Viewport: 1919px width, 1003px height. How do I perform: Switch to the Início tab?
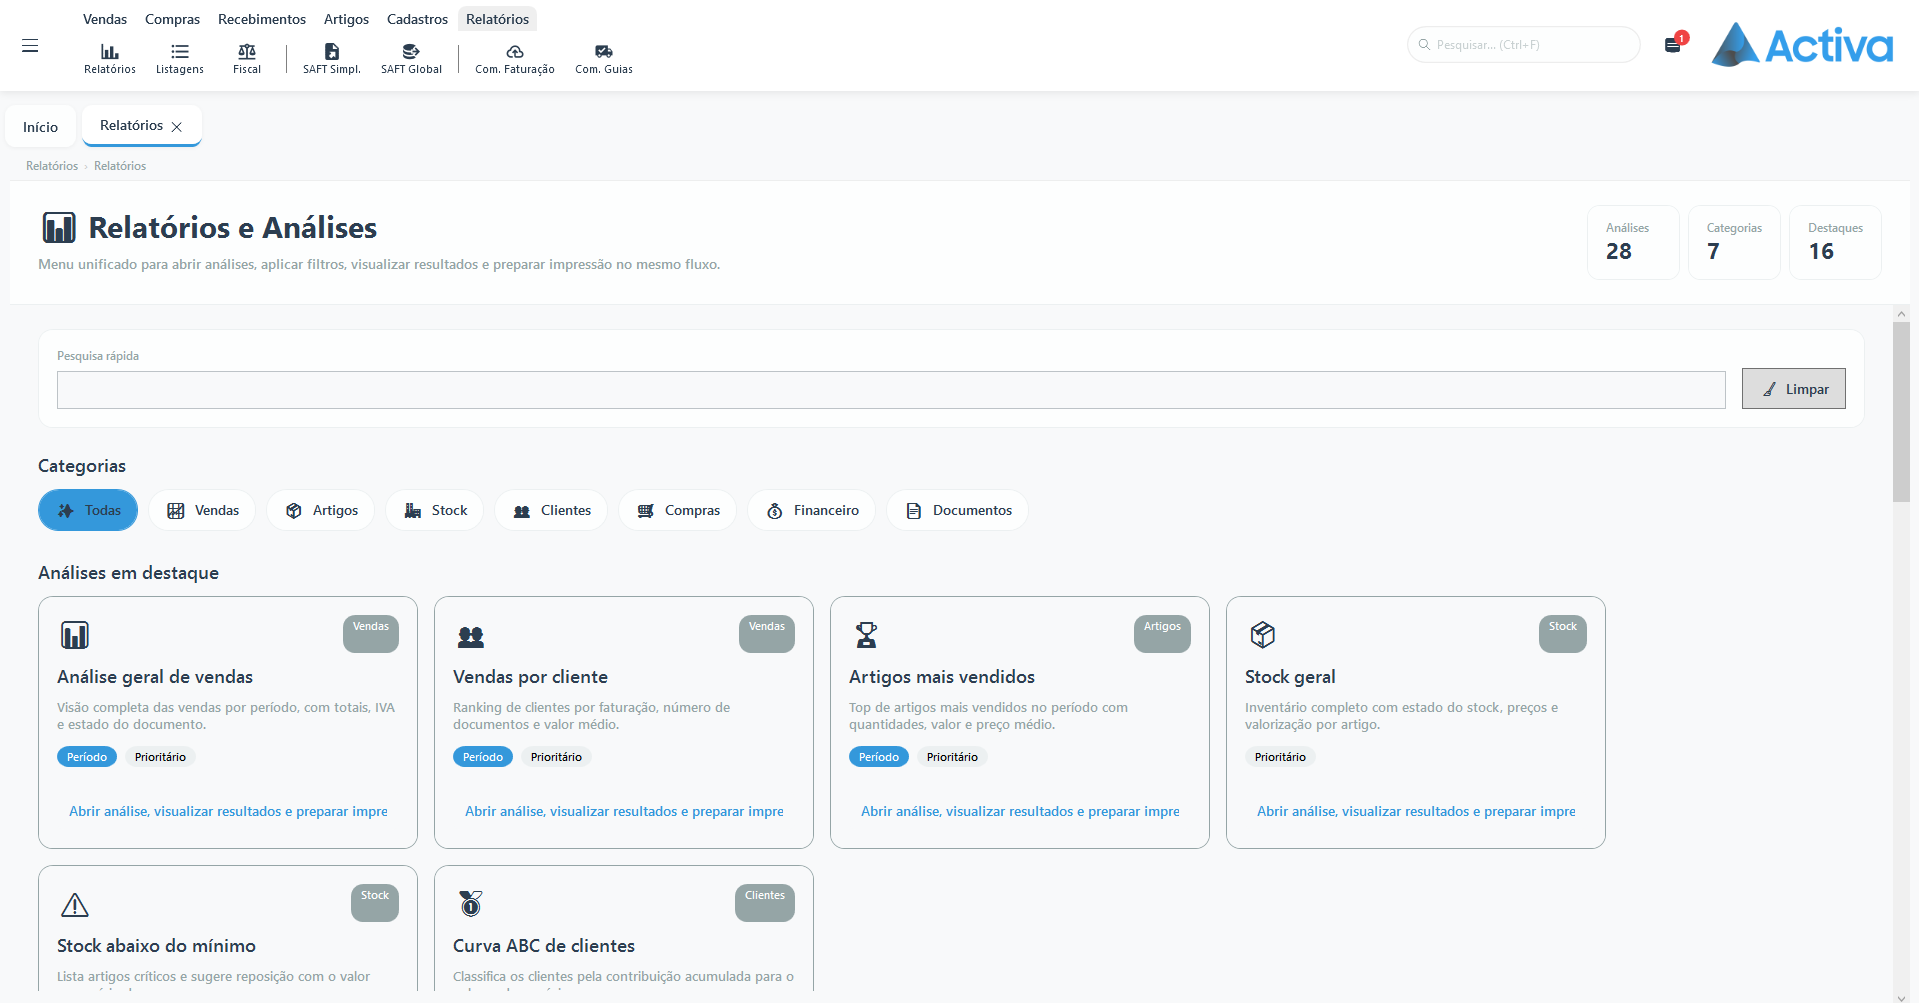[x=41, y=127]
